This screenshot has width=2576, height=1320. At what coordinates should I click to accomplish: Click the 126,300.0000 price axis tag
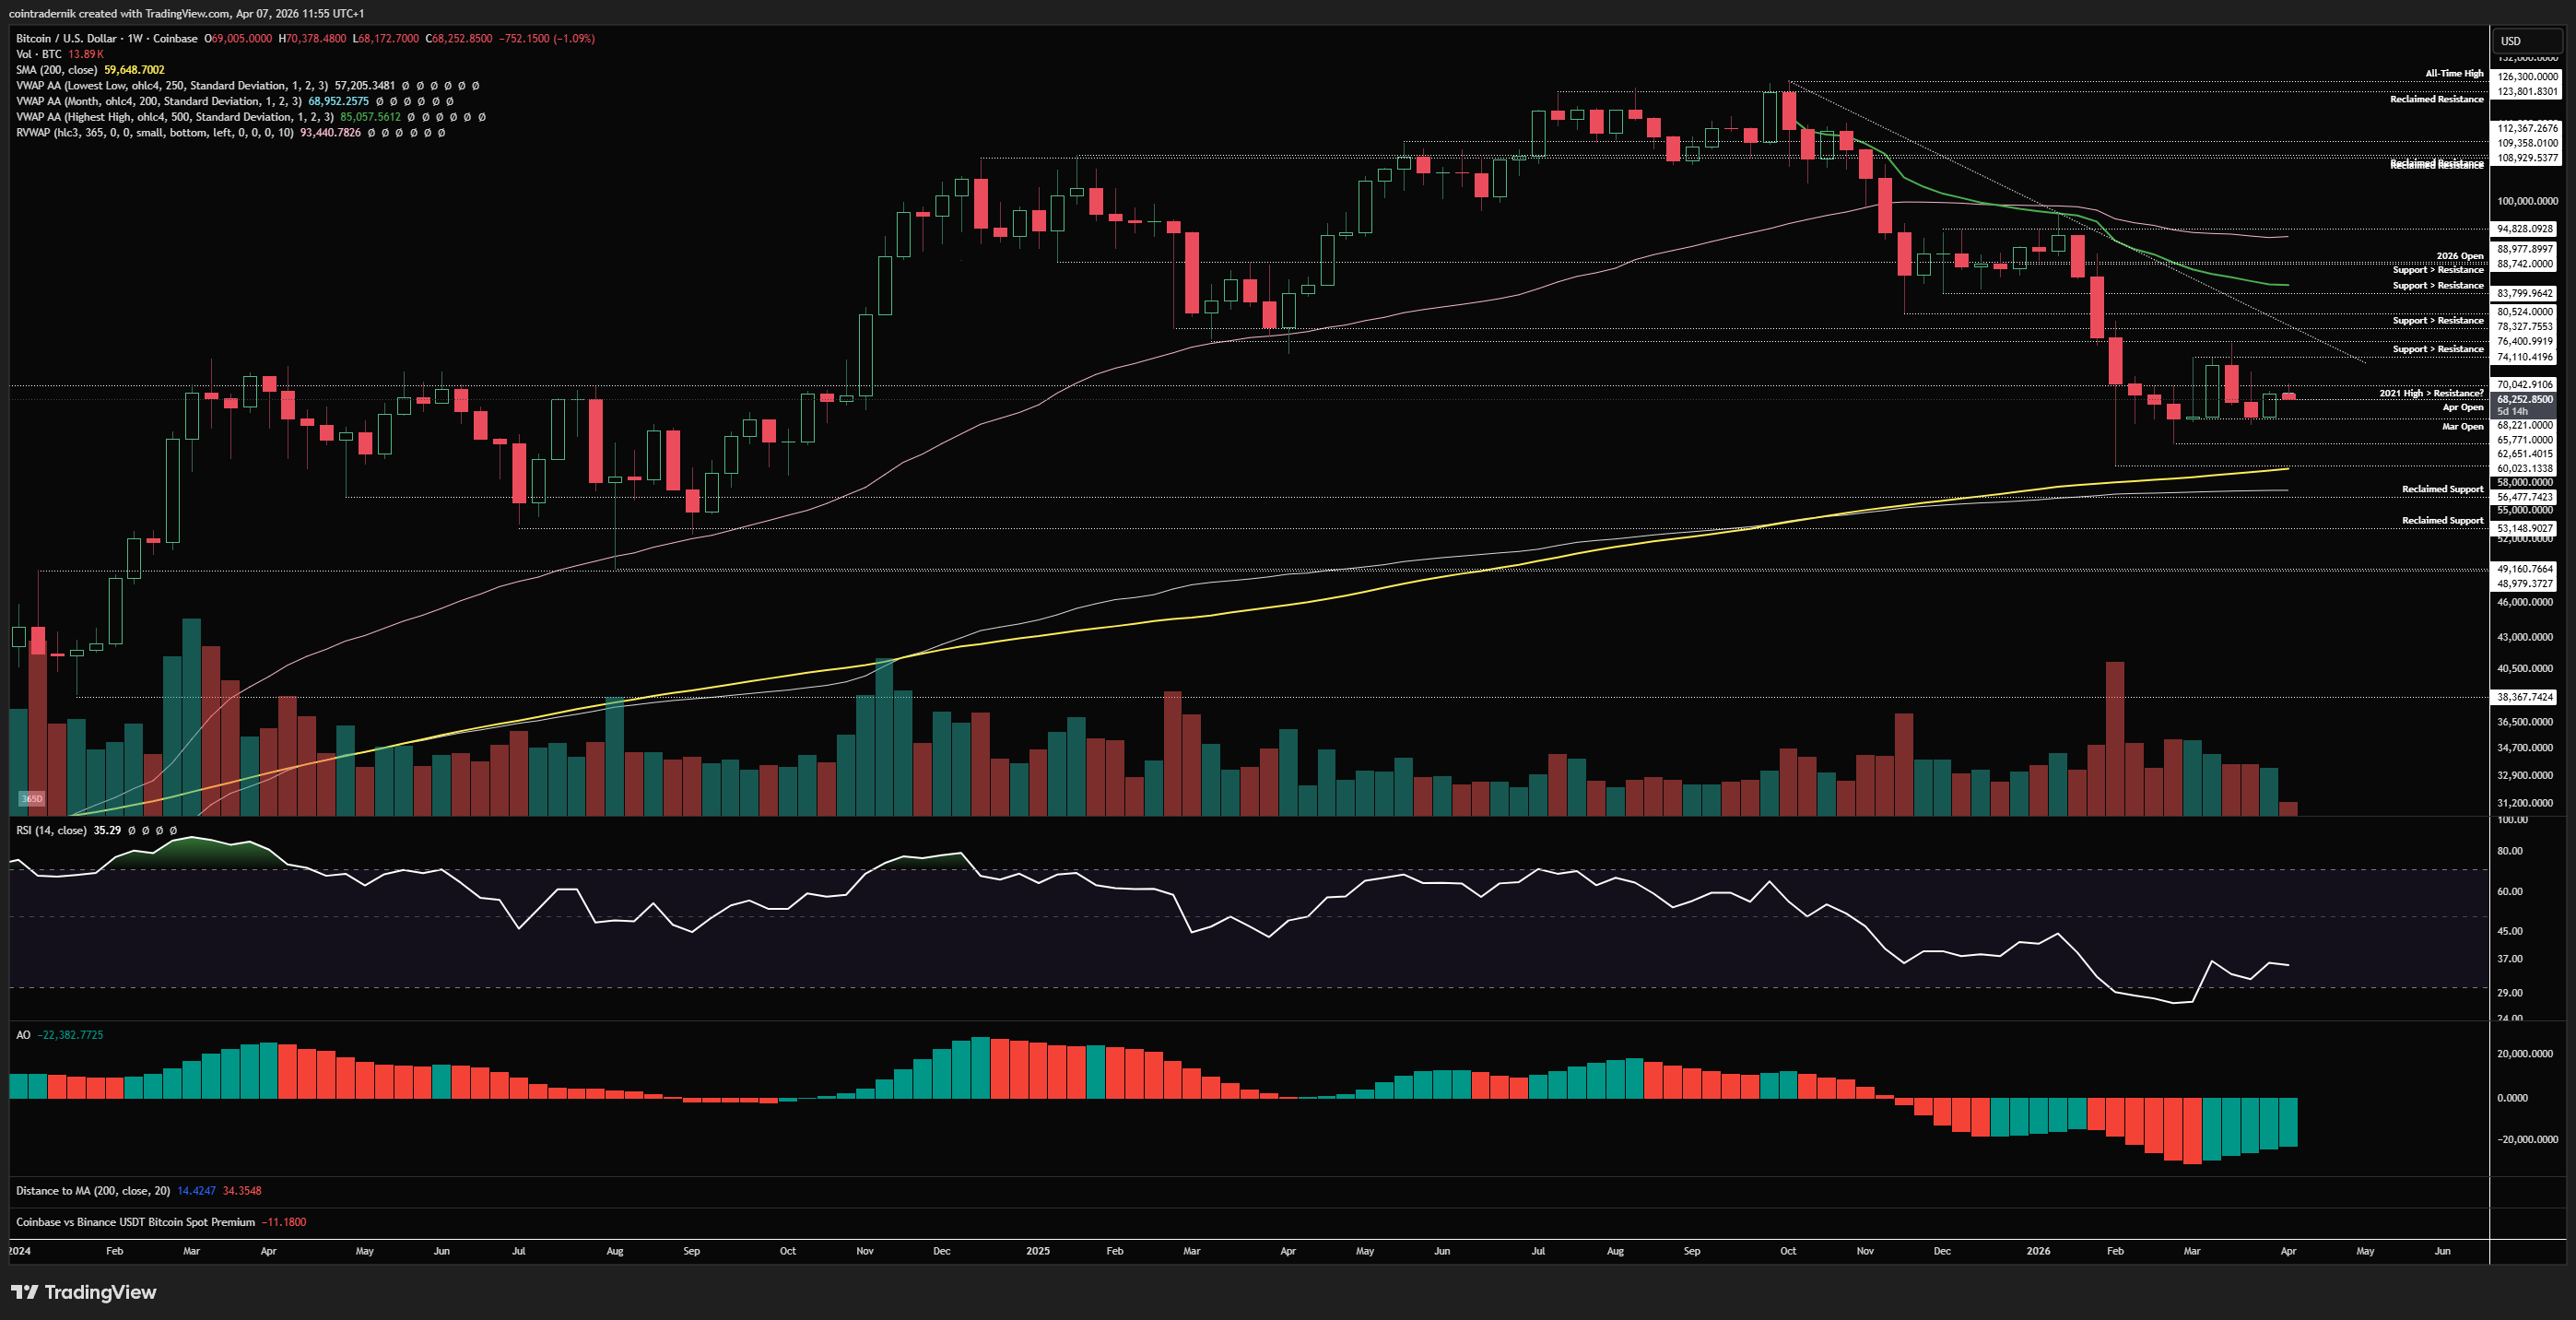coord(2527,77)
